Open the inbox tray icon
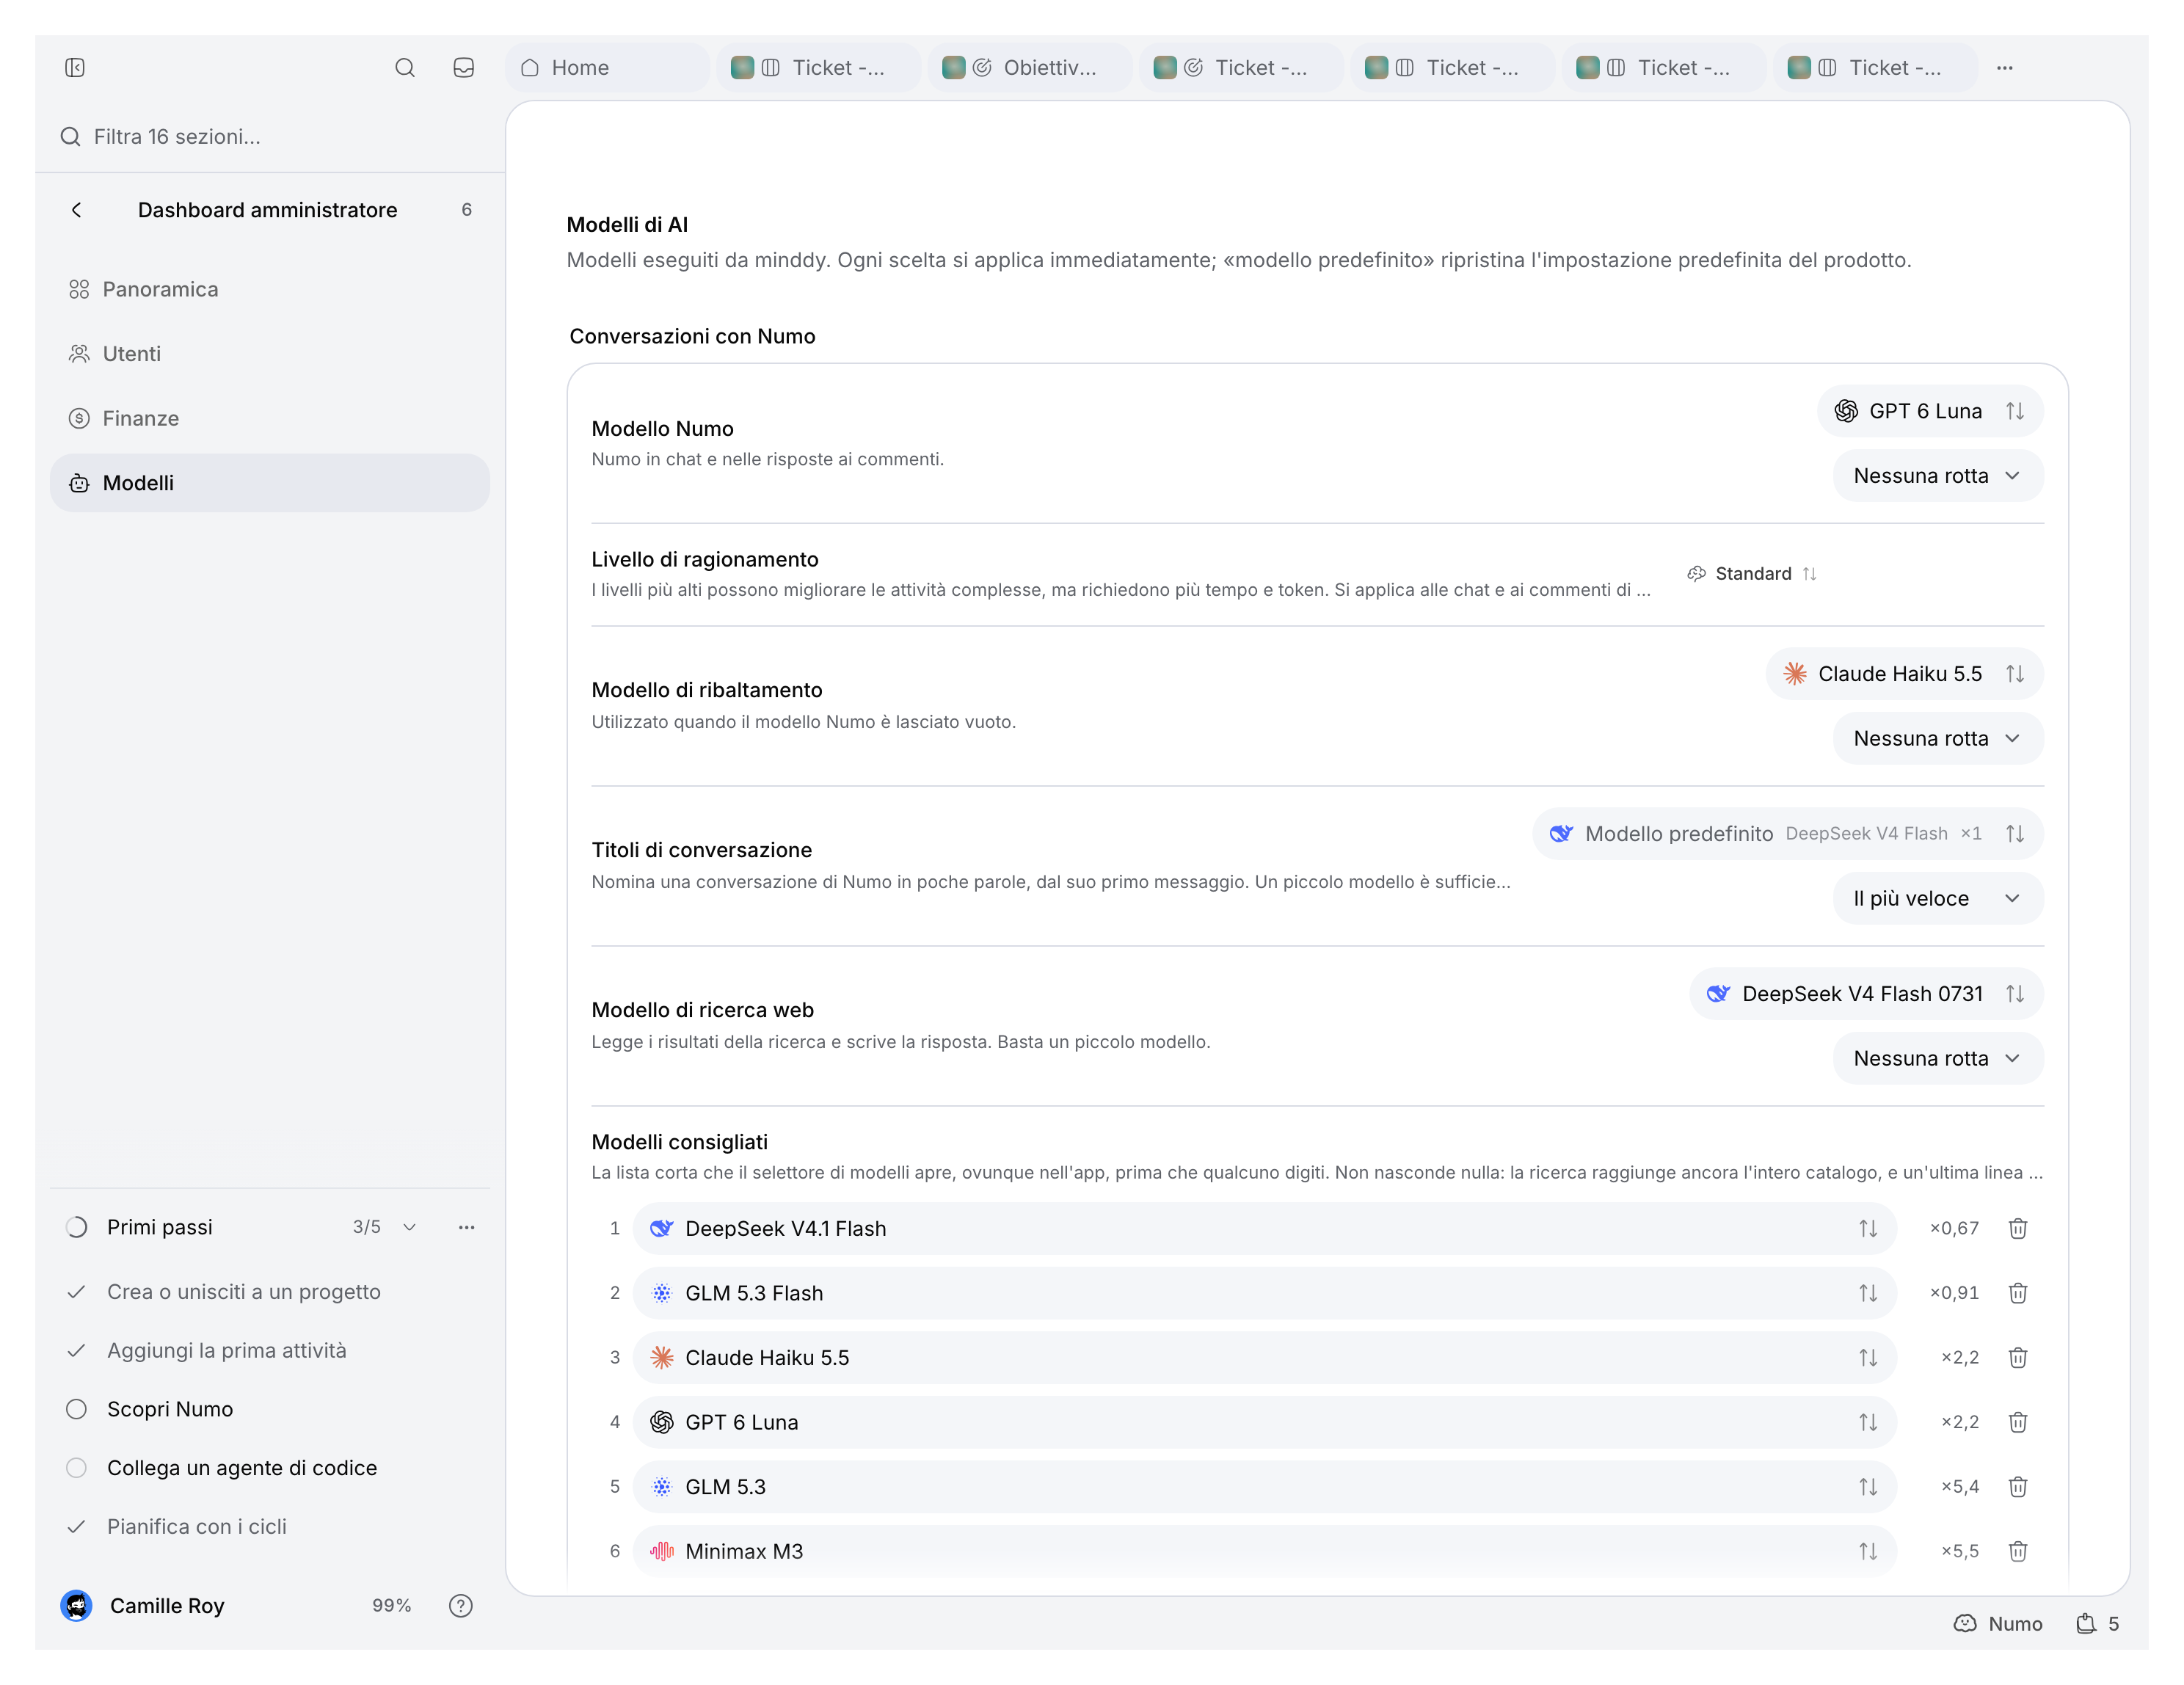This screenshot has height=1685, width=2184. pyautogui.click(x=463, y=67)
